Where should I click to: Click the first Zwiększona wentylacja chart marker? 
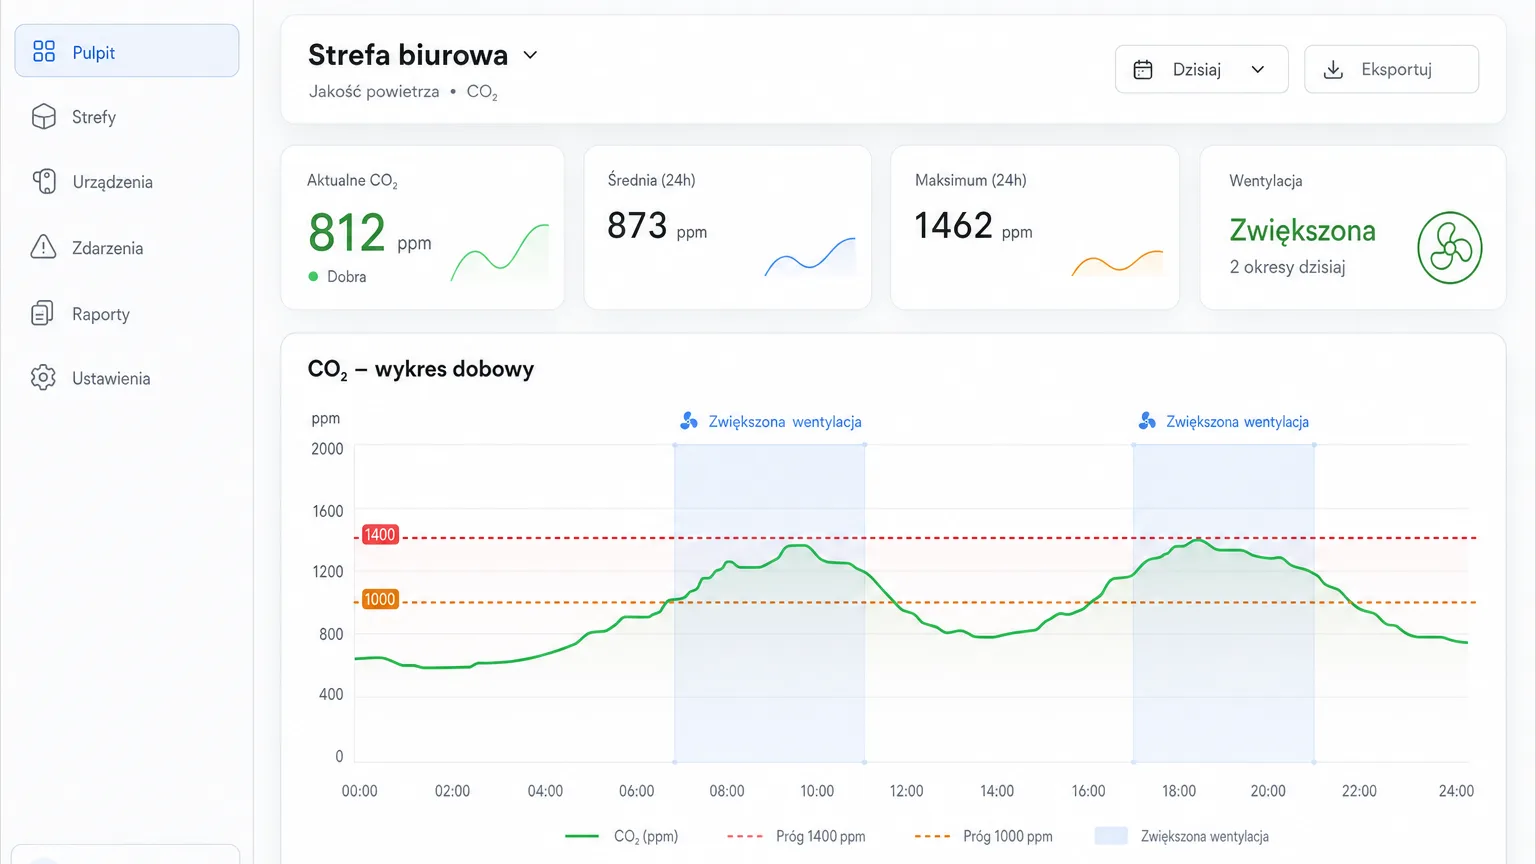coord(770,422)
